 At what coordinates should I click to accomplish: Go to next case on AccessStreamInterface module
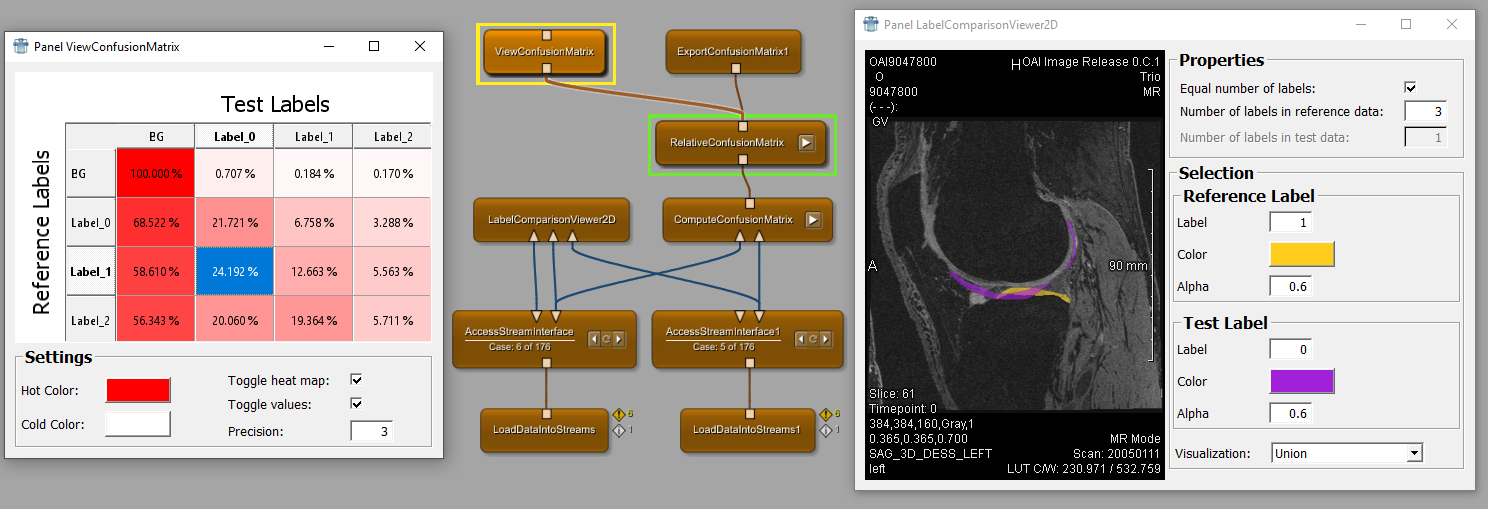[x=618, y=339]
